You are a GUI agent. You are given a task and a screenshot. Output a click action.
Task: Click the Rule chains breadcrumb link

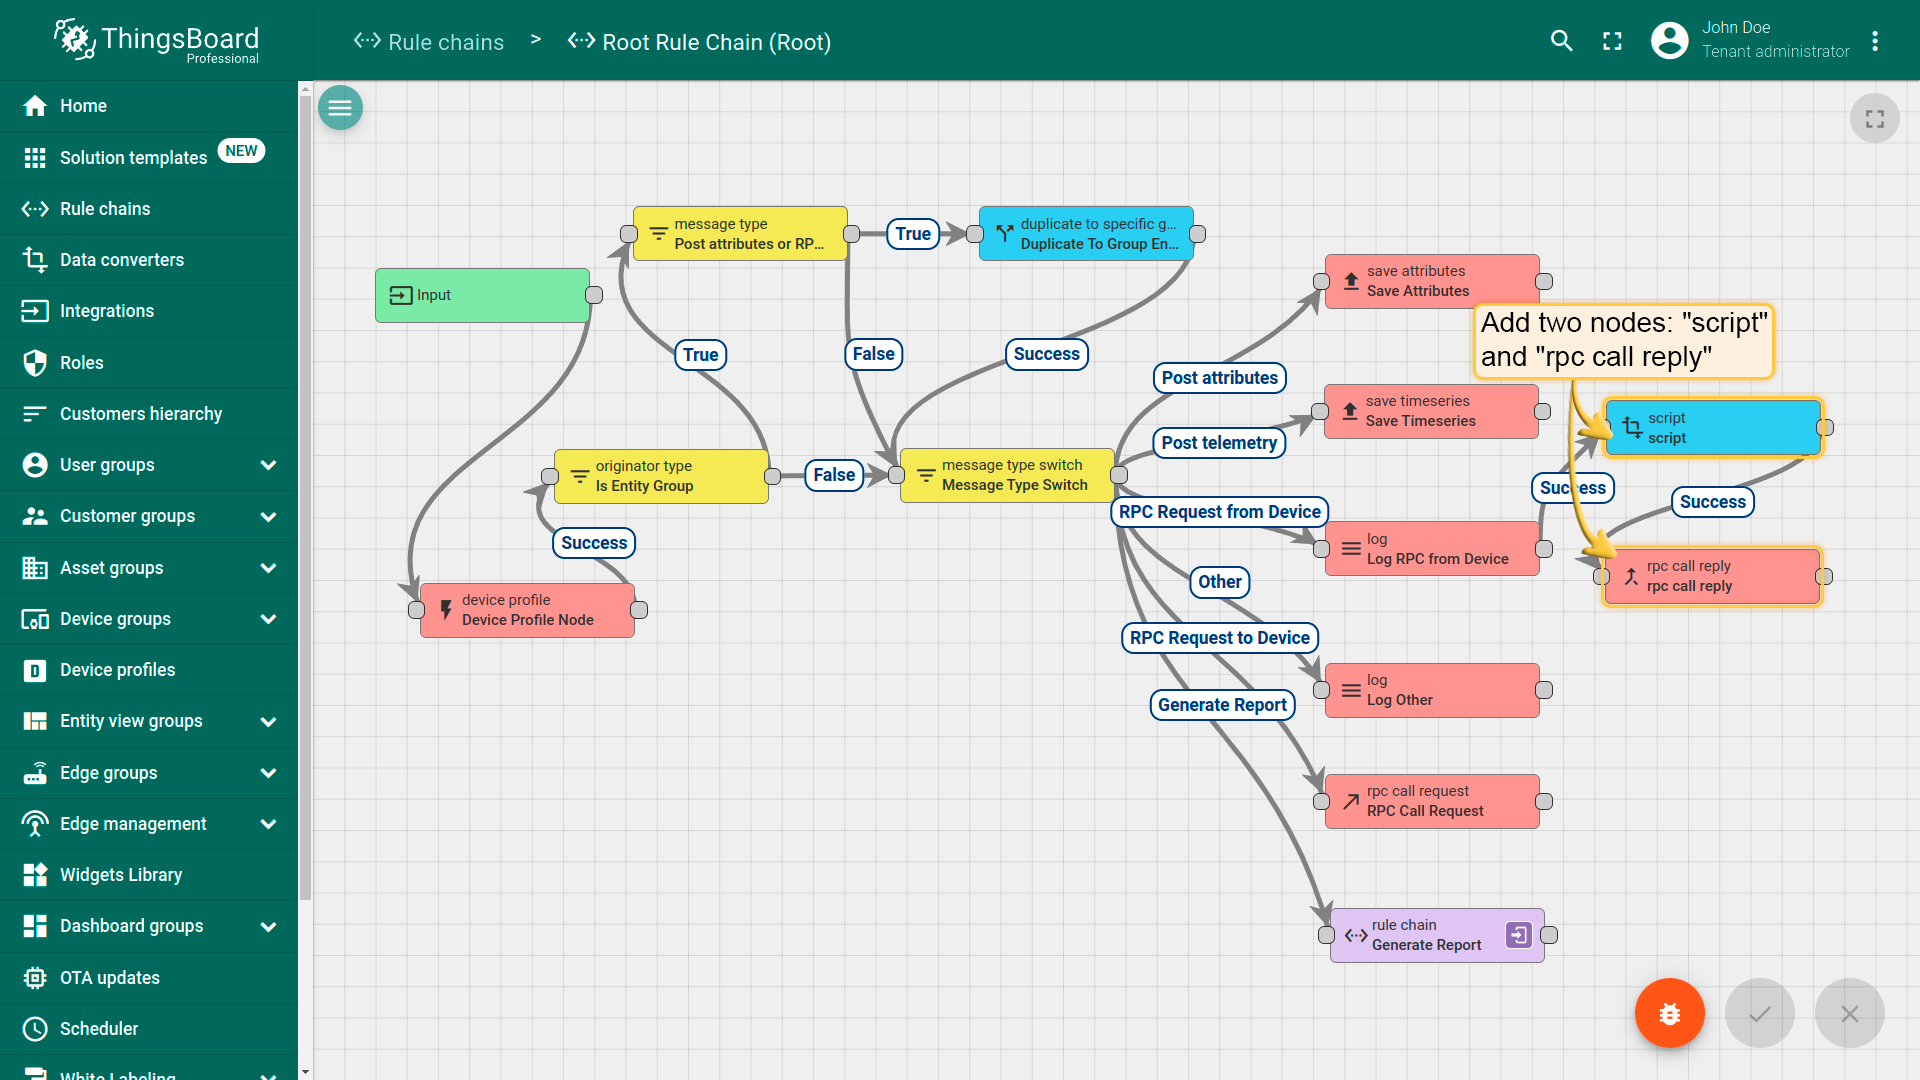click(x=429, y=42)
